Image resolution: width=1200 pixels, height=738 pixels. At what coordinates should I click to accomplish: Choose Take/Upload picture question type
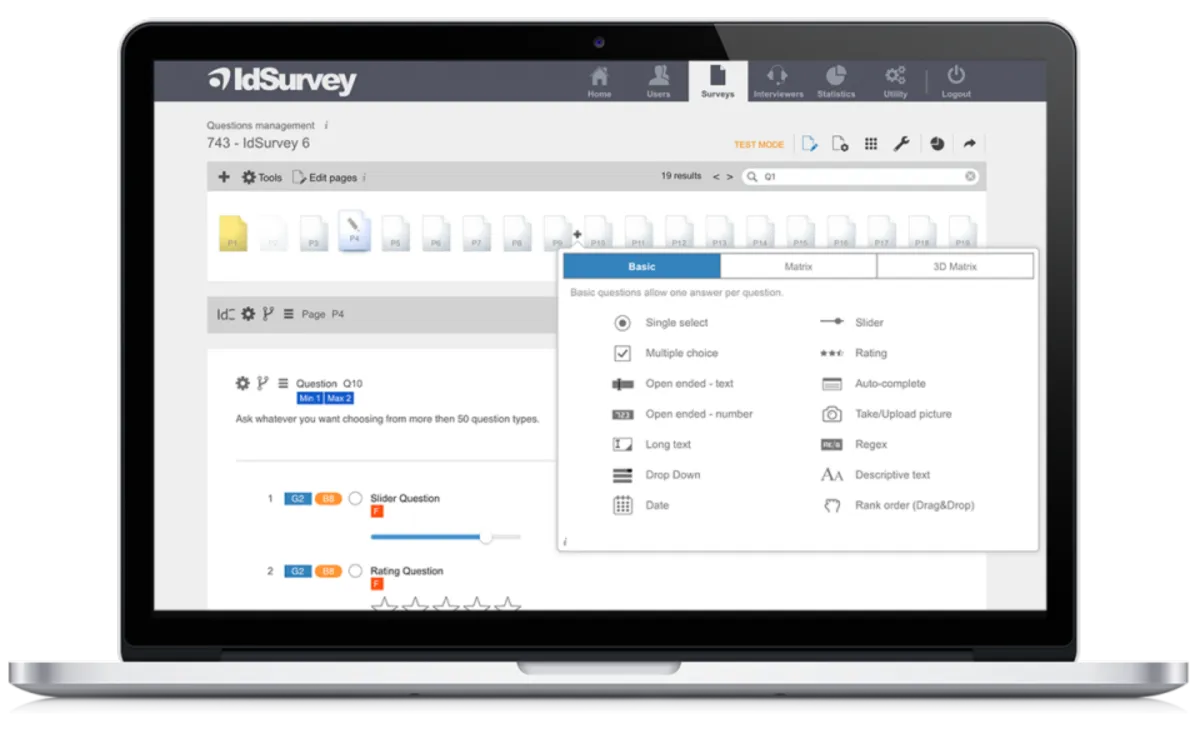tap(886, 414)
